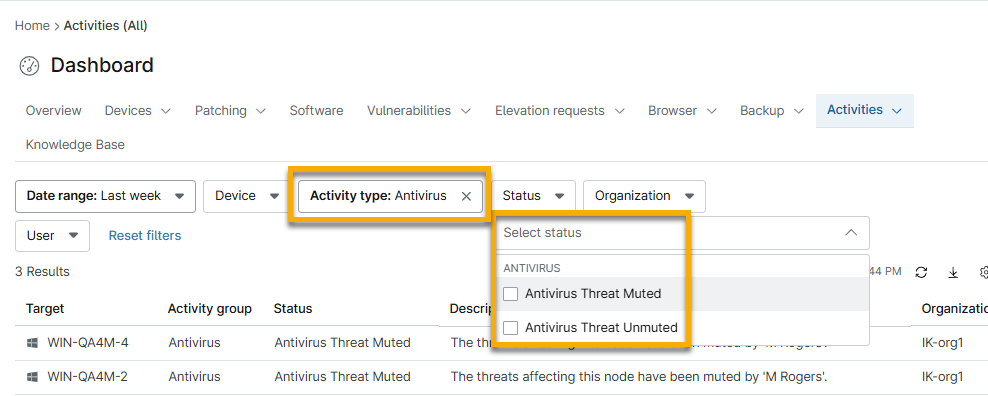Click the 'muted by M Rogers' description
Screen dimensions: 988x396
coord(639,377)
